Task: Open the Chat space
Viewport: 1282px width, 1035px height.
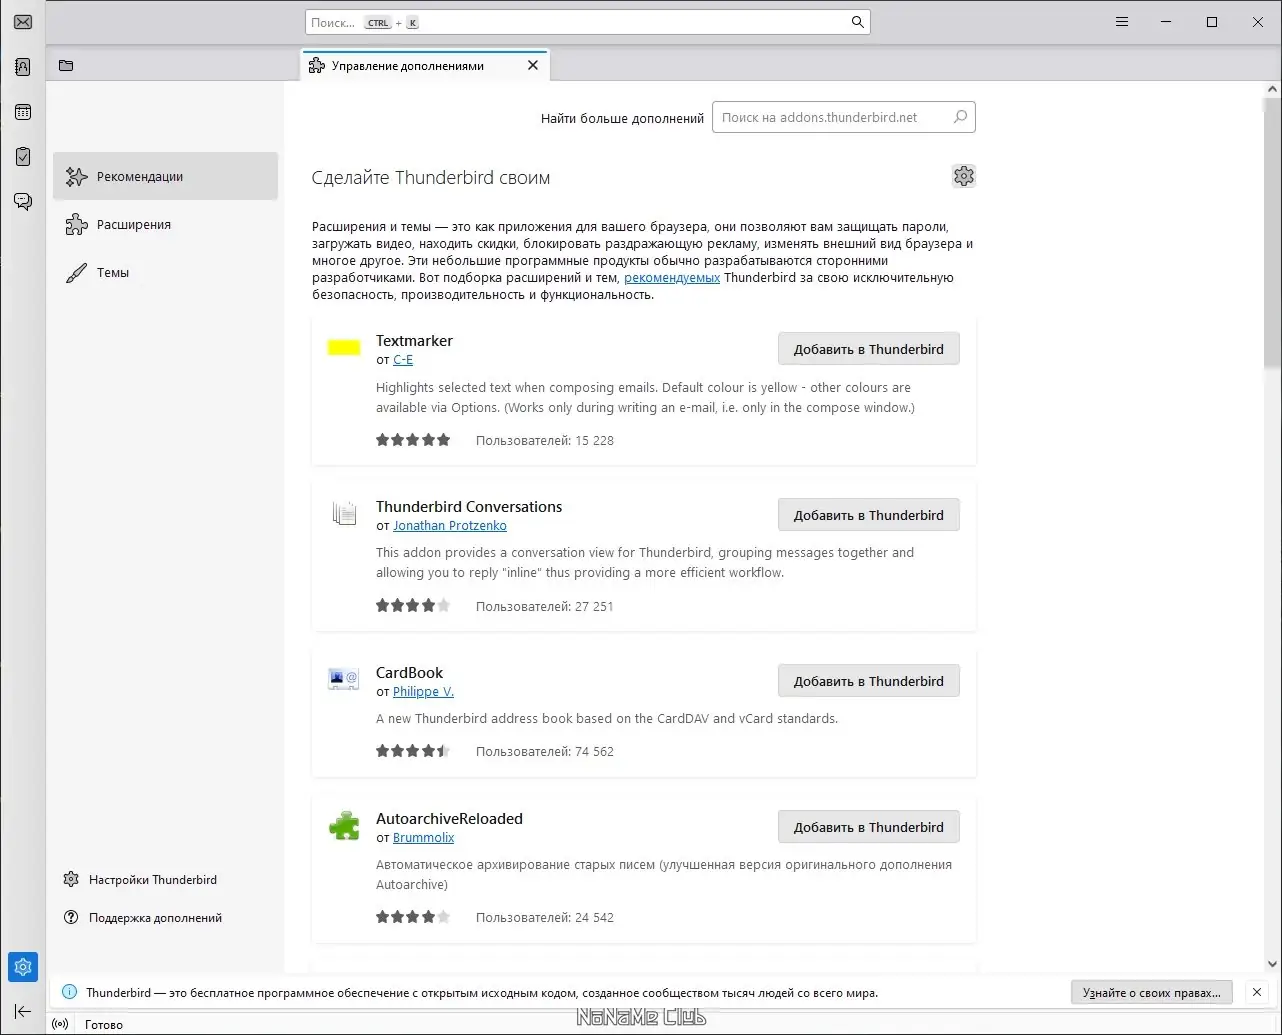Action: coord(23,201)
